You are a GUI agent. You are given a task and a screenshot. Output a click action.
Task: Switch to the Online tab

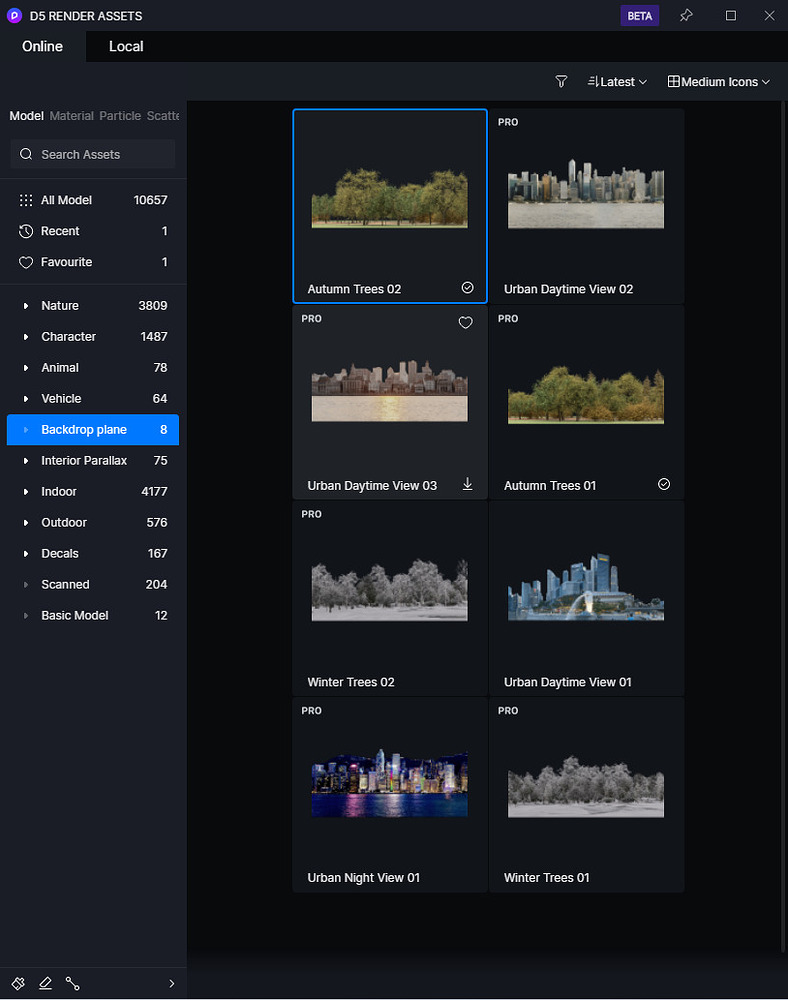point(43,47)
